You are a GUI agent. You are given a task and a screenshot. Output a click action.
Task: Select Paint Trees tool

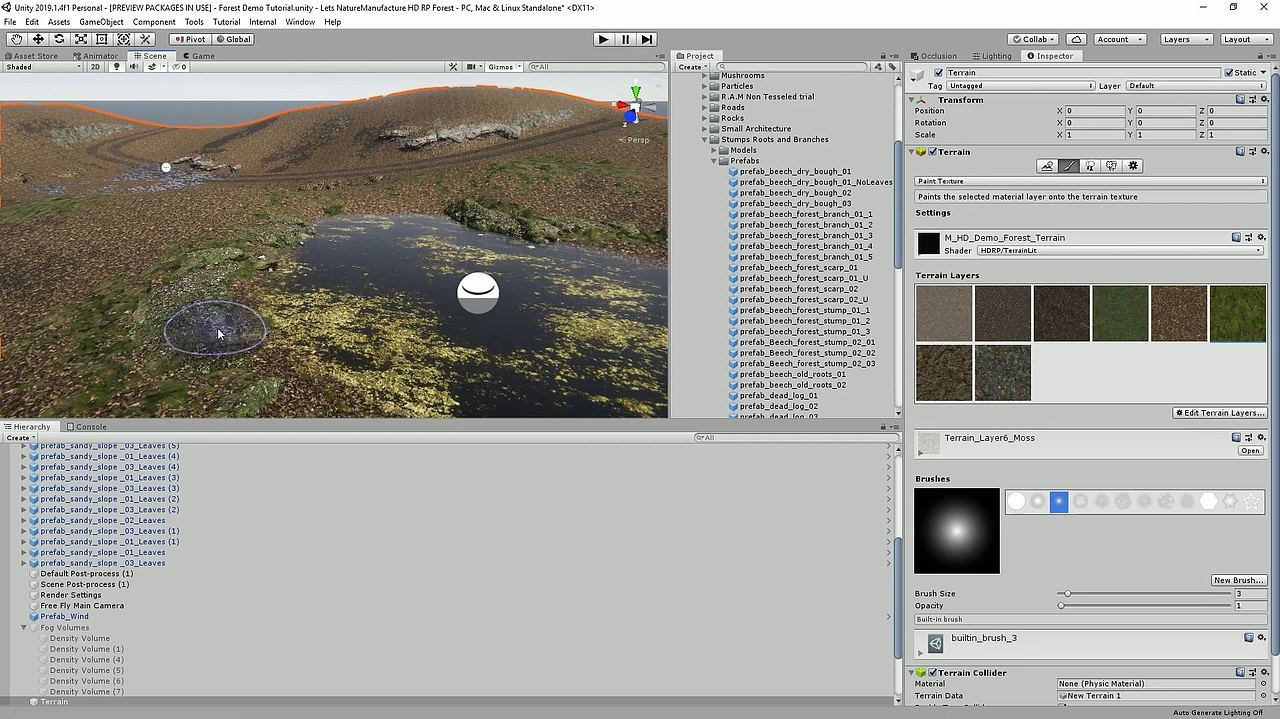pos(1090,166)
